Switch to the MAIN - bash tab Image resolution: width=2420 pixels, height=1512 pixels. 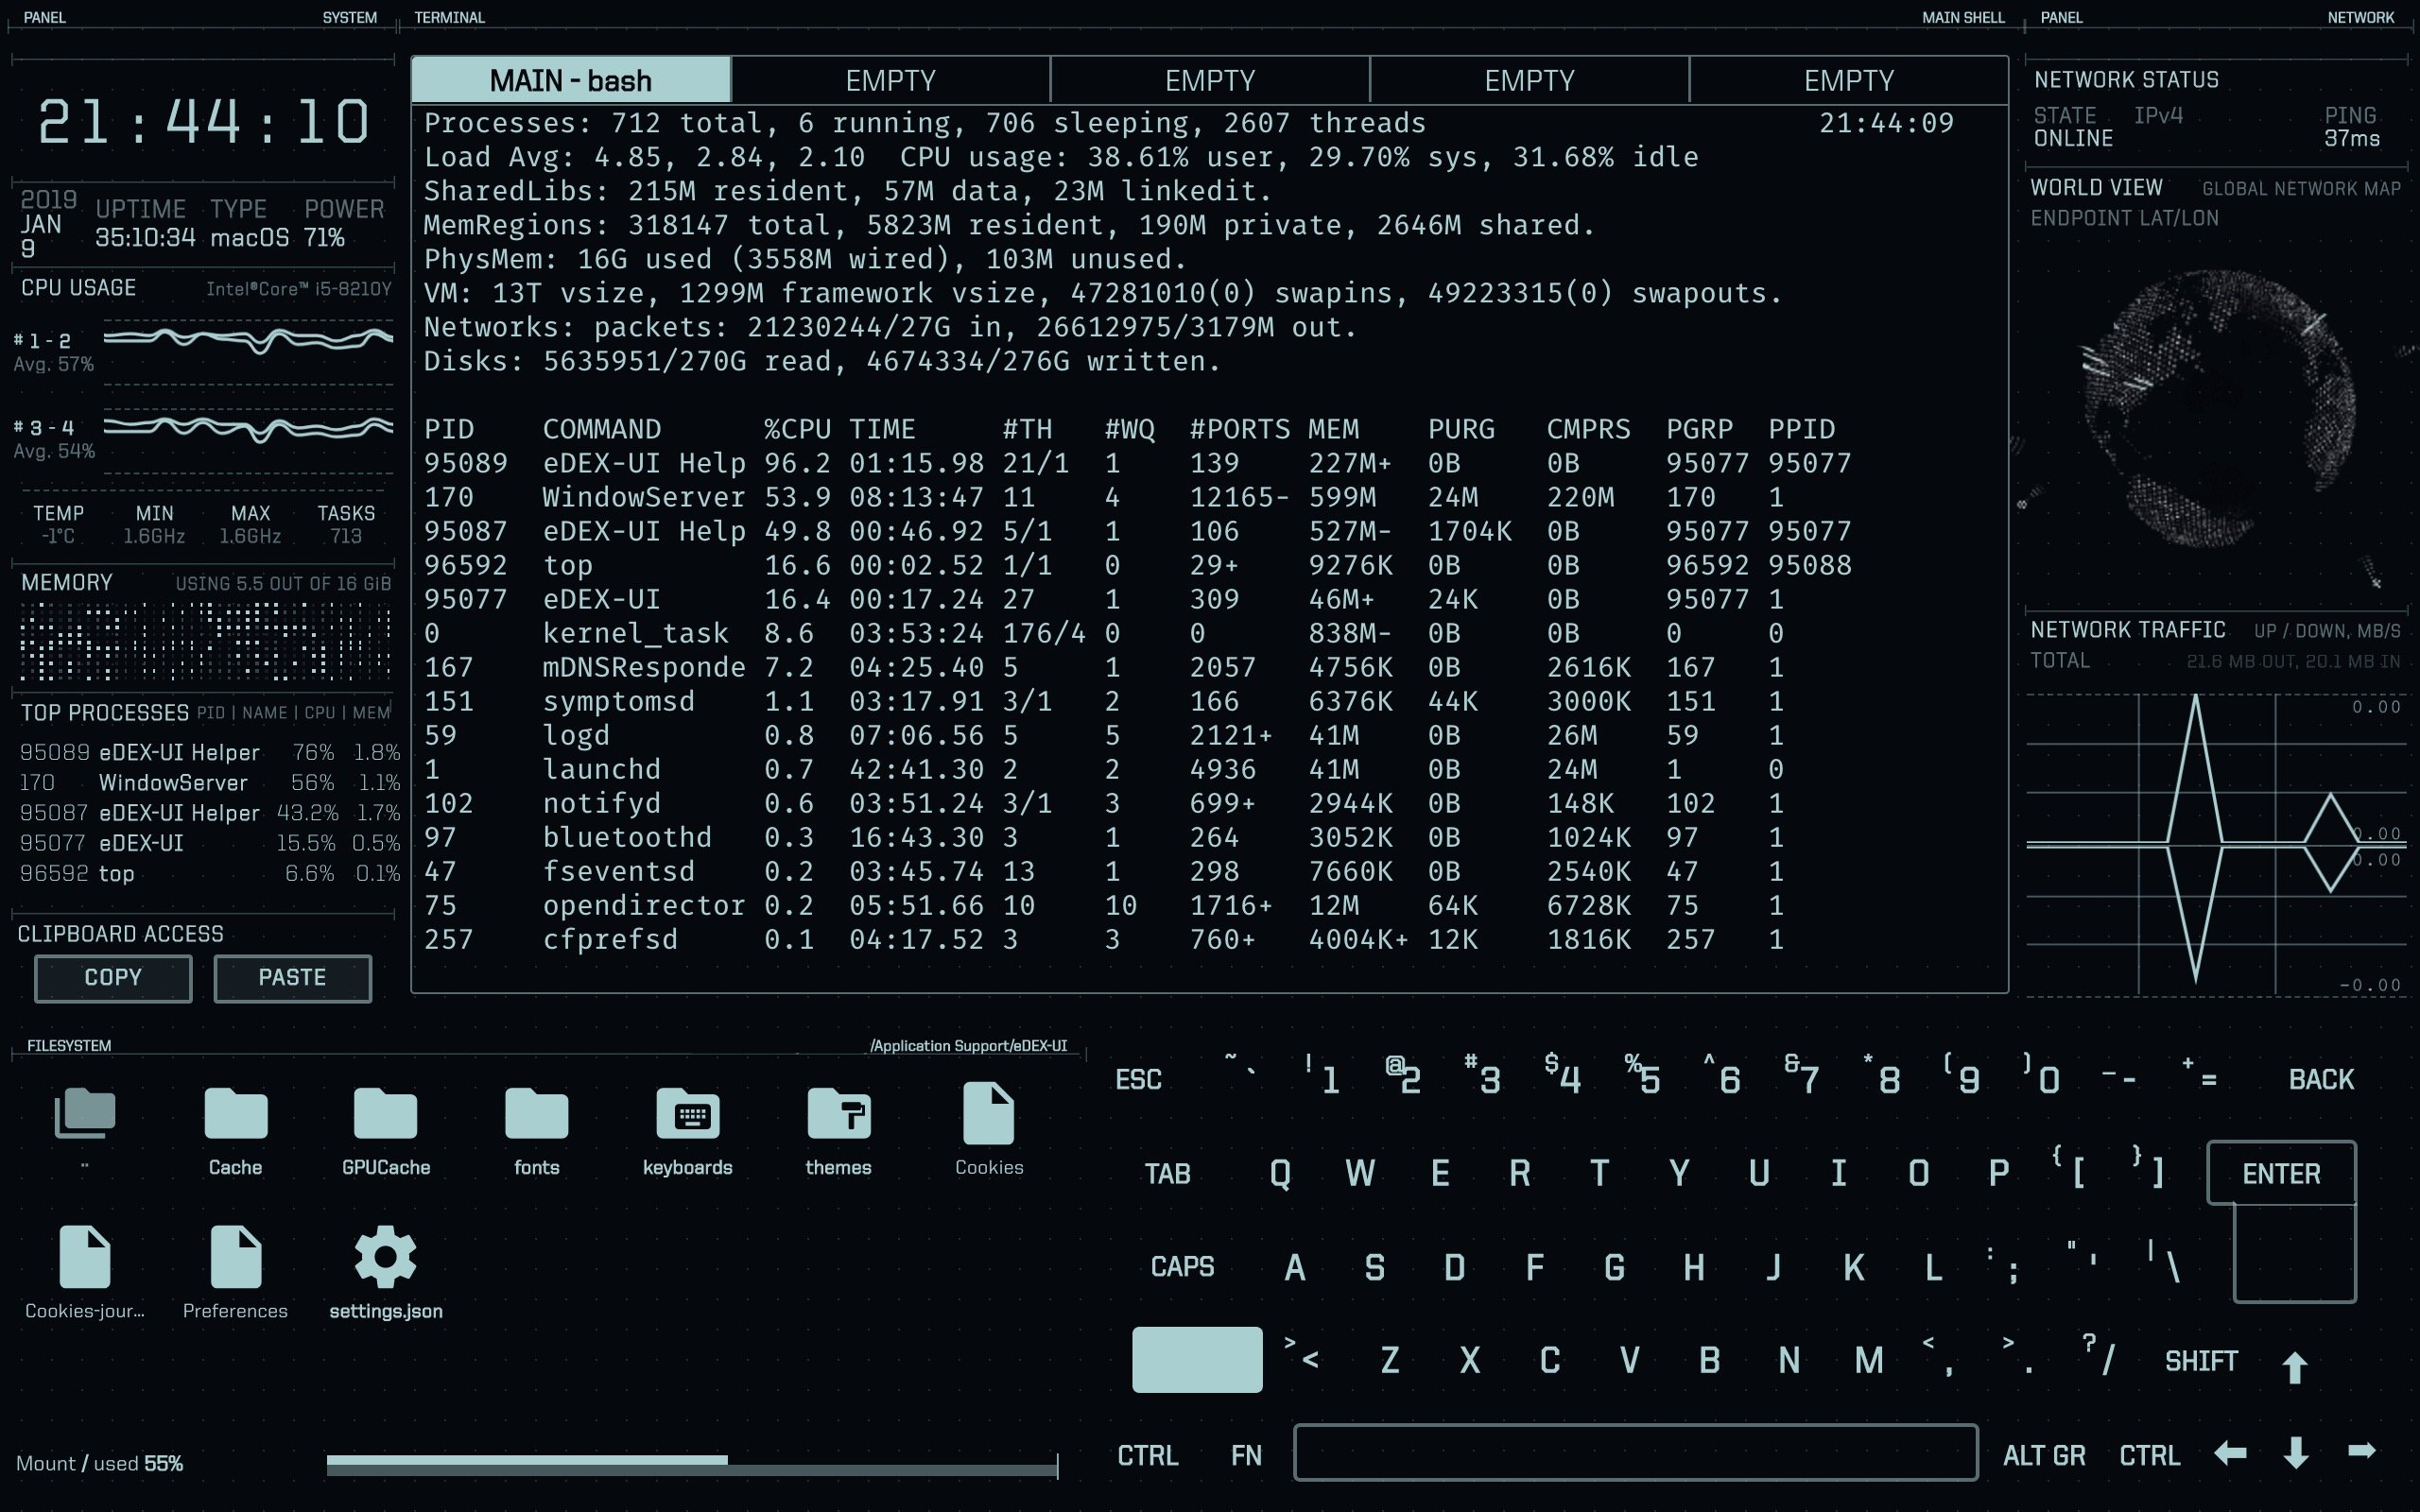point(571,80)
